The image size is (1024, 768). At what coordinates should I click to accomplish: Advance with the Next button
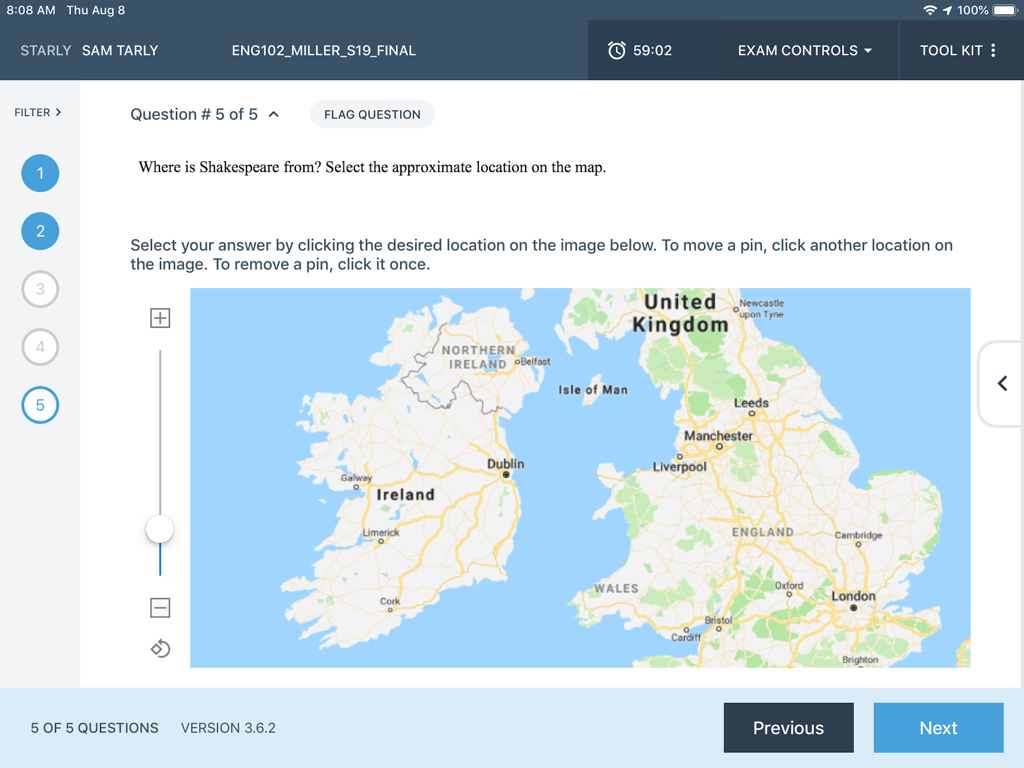(938, 728)
